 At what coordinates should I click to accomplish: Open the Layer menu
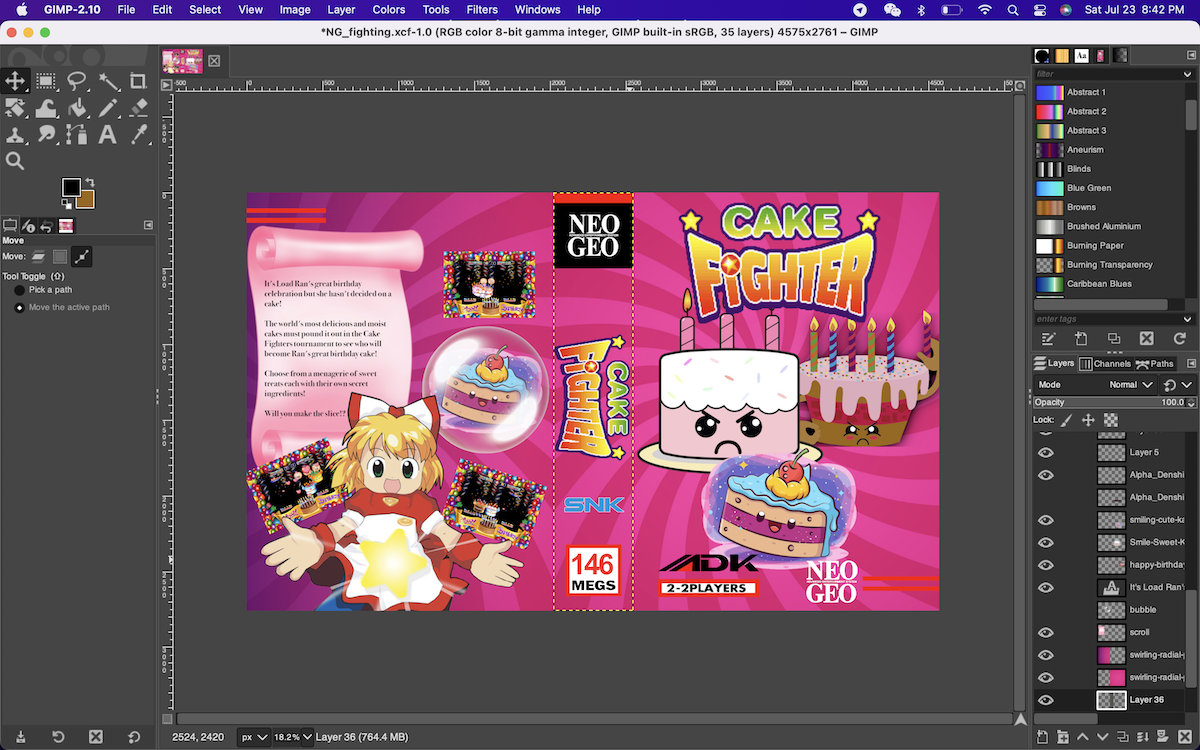tap(341, 9)
